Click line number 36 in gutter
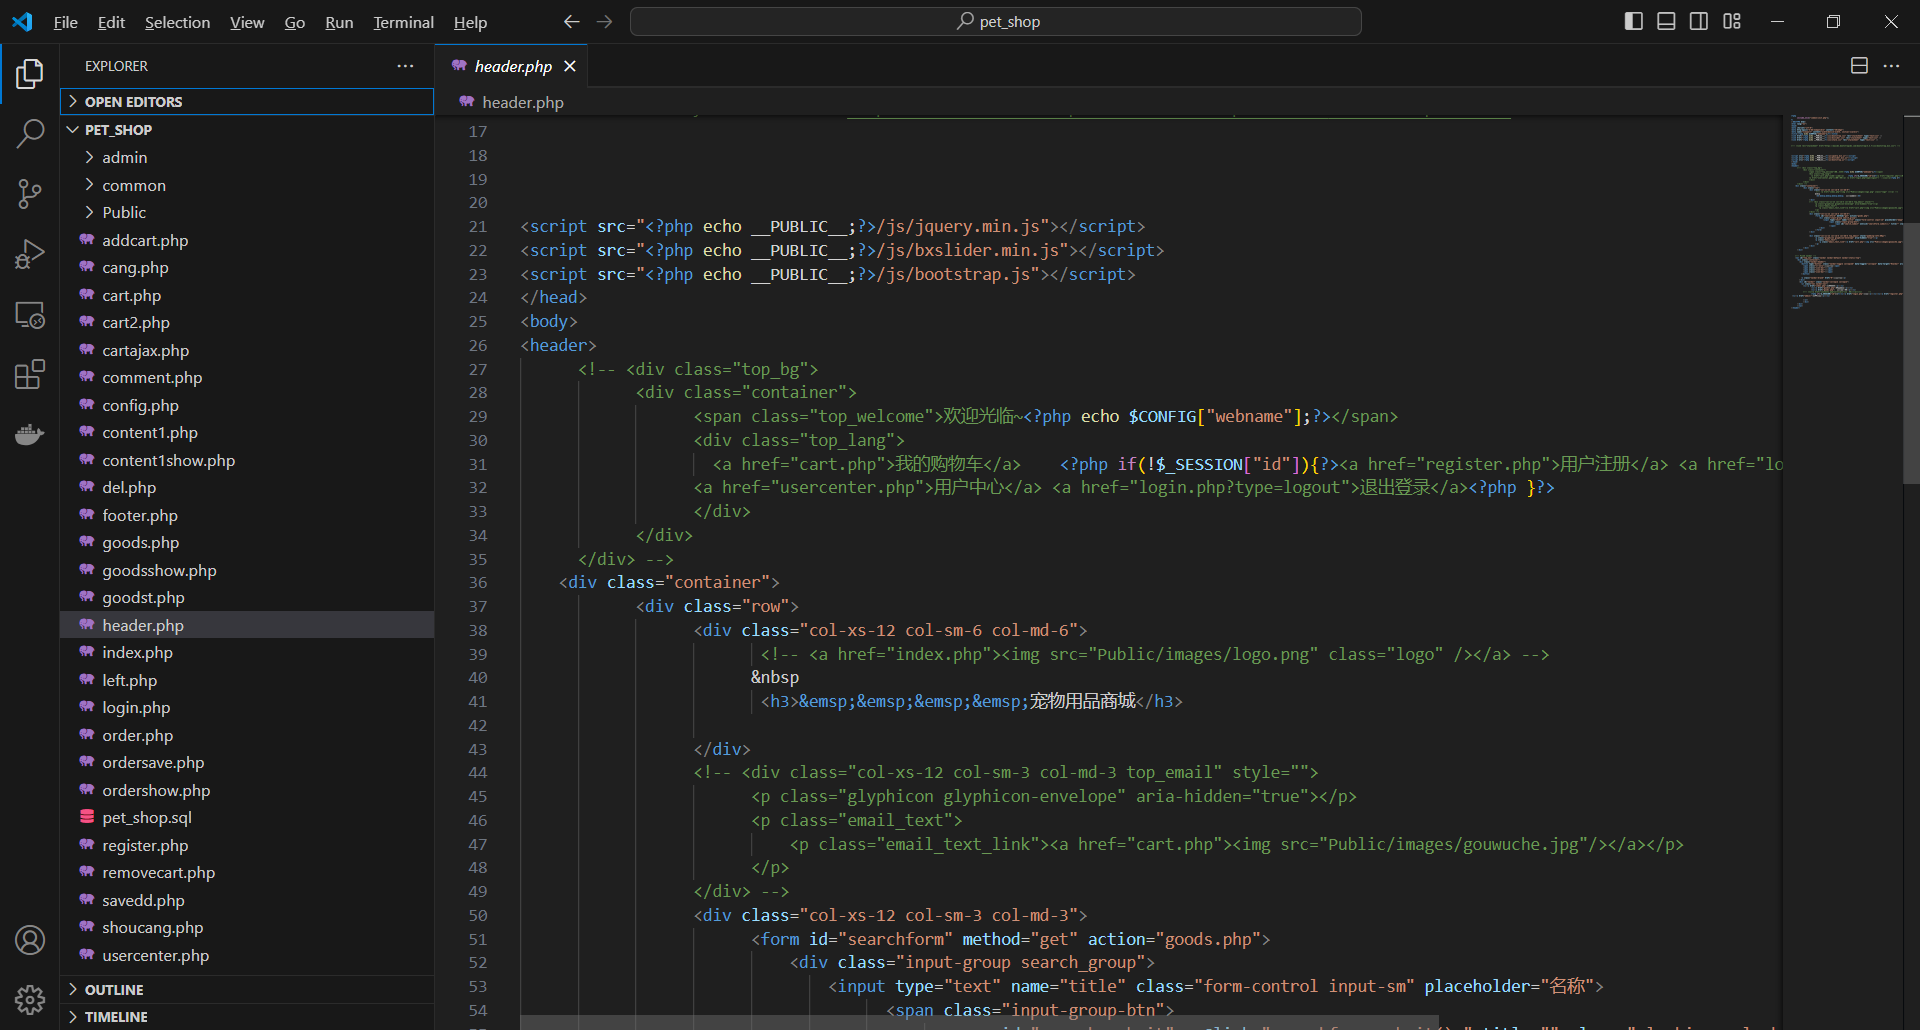The width and height of the screenshot is (1920, 1030). click(478, 582)
